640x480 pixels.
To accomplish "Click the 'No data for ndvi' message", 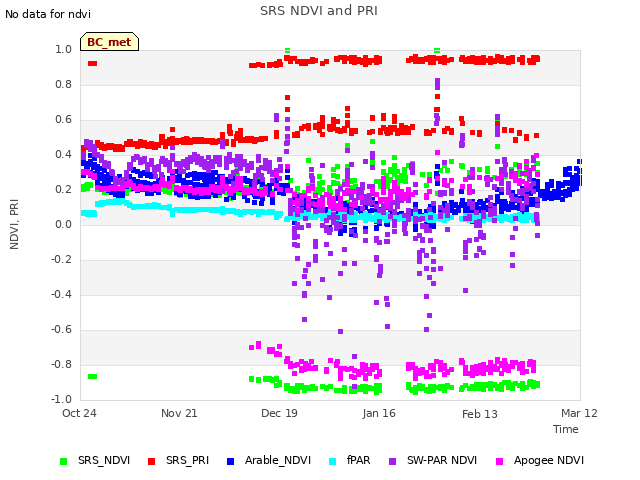I will tap(48, 14).
